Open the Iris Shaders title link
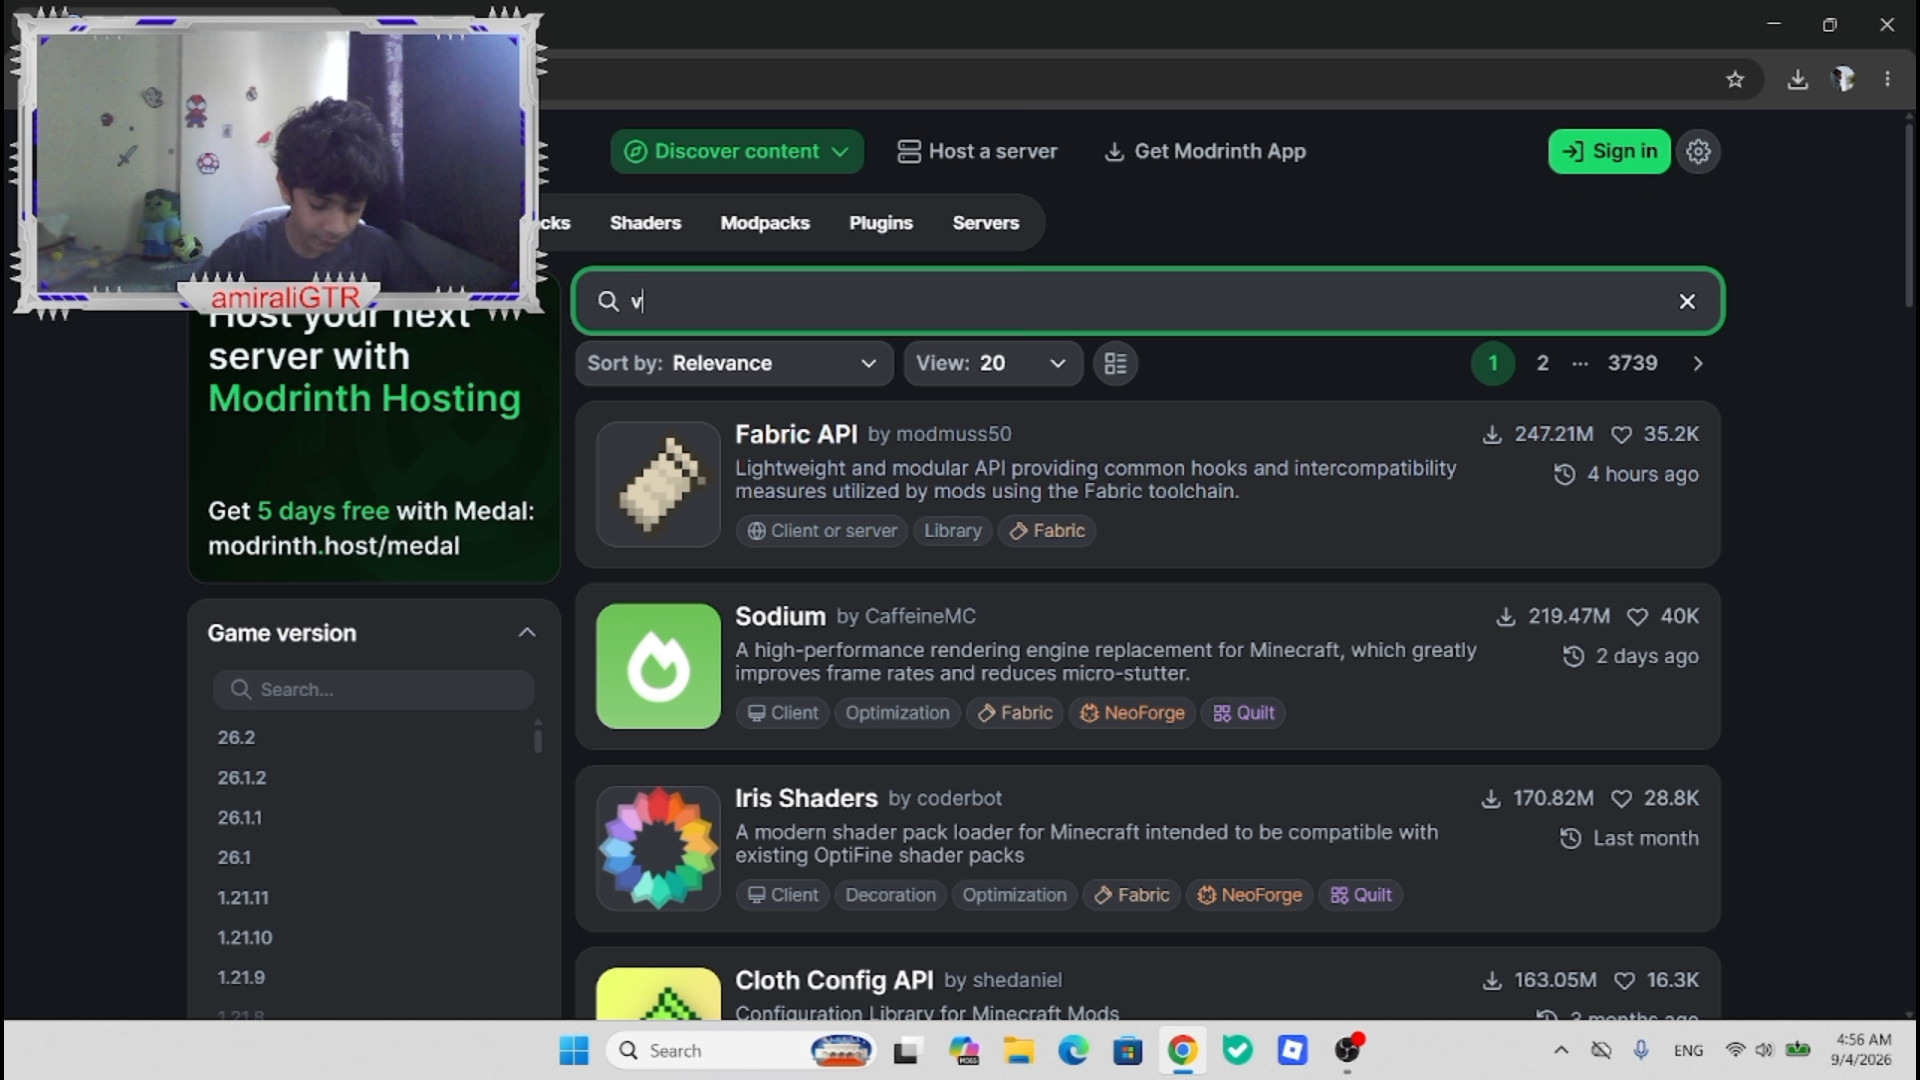1920x1080 pixels. click(806, 798)
